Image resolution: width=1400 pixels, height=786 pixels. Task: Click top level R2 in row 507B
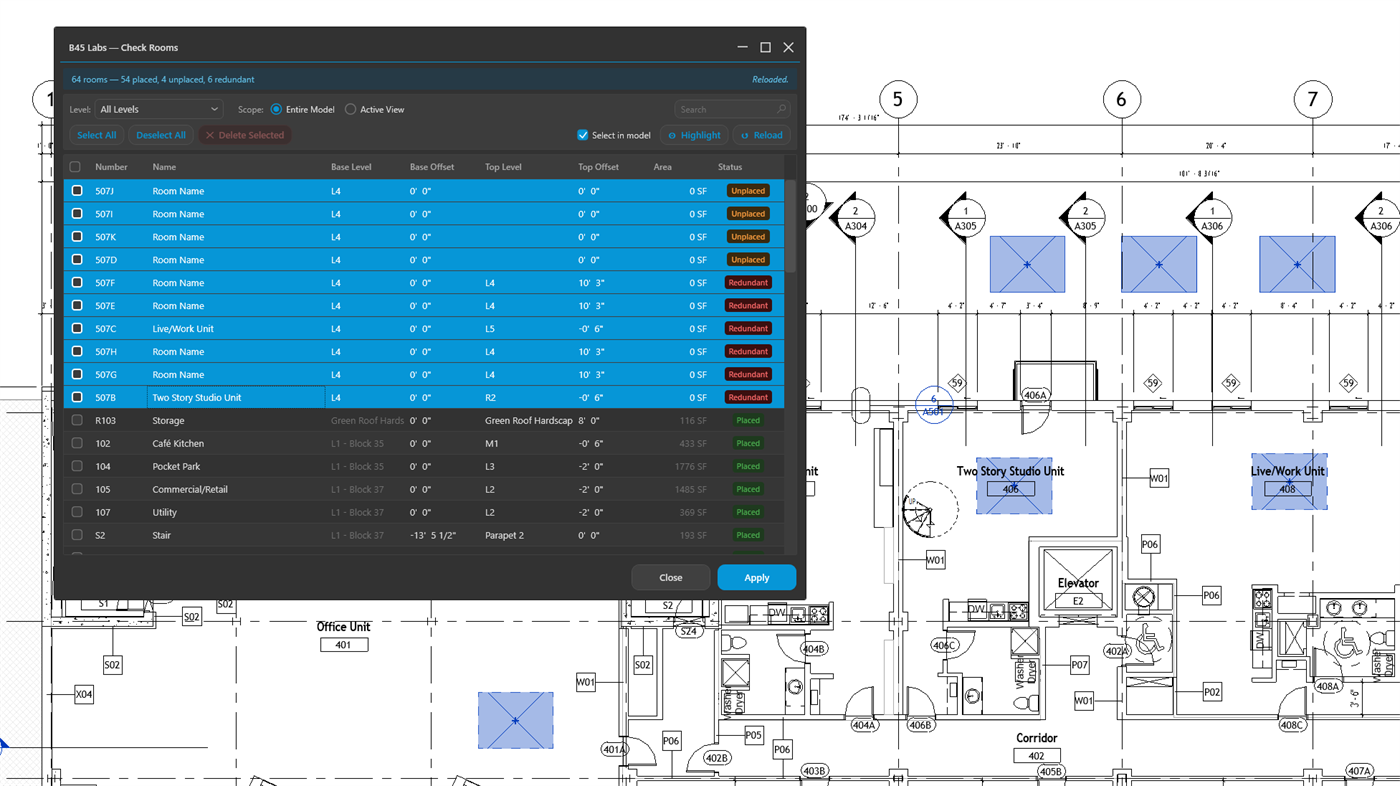tap(491, 398)
